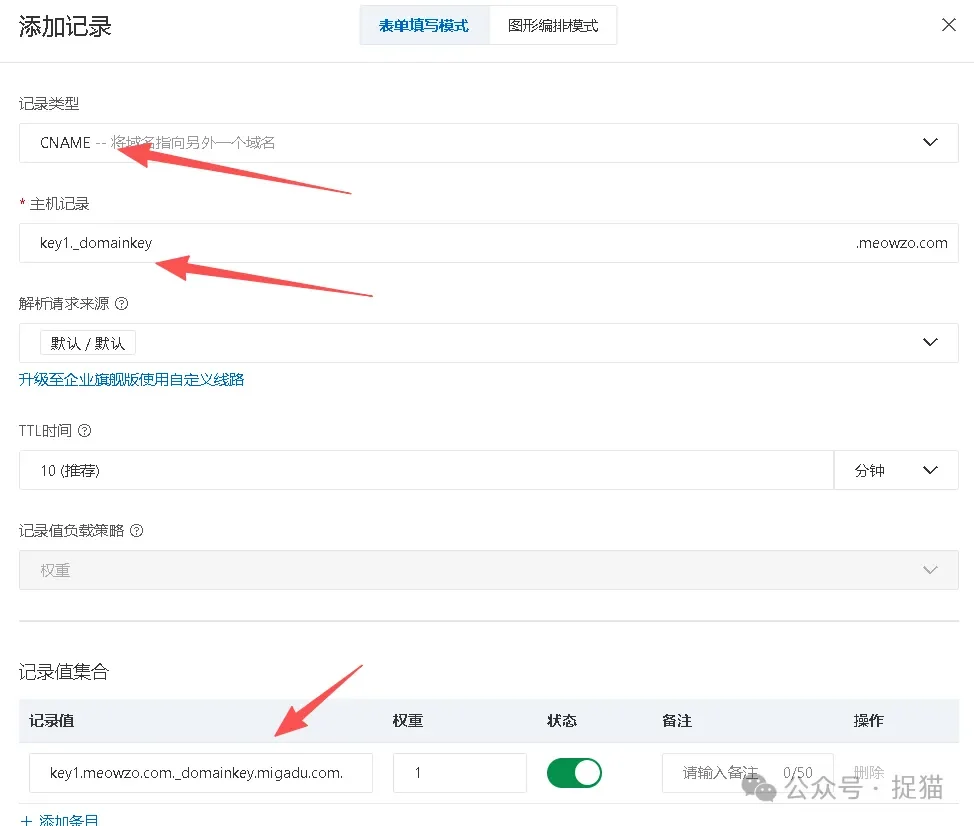This screenshot has width=974, height=826.
Task: Open the 分钟 time unit dropdown
Action: (896, 470)
